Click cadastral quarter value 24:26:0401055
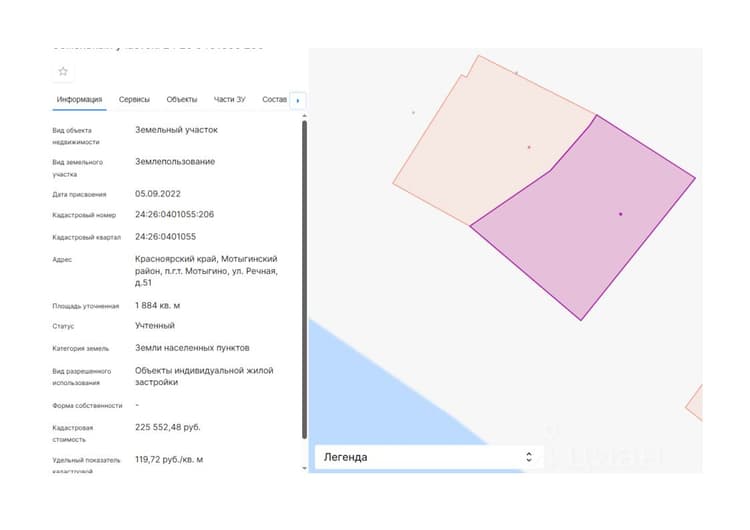Image resolution: width=750 pixels, height=530 pixels. (165, 237)
